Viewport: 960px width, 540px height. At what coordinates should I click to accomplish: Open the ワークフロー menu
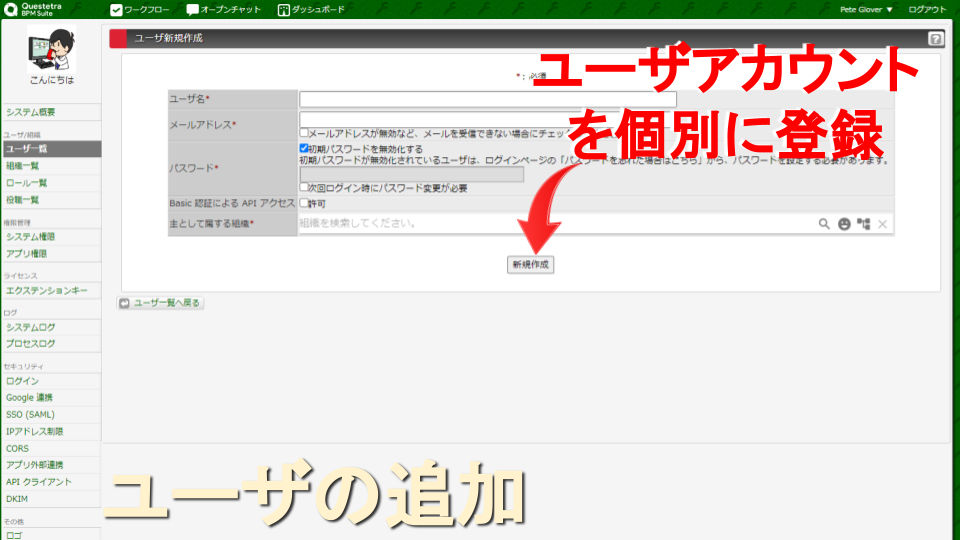[x=139, y=9]
